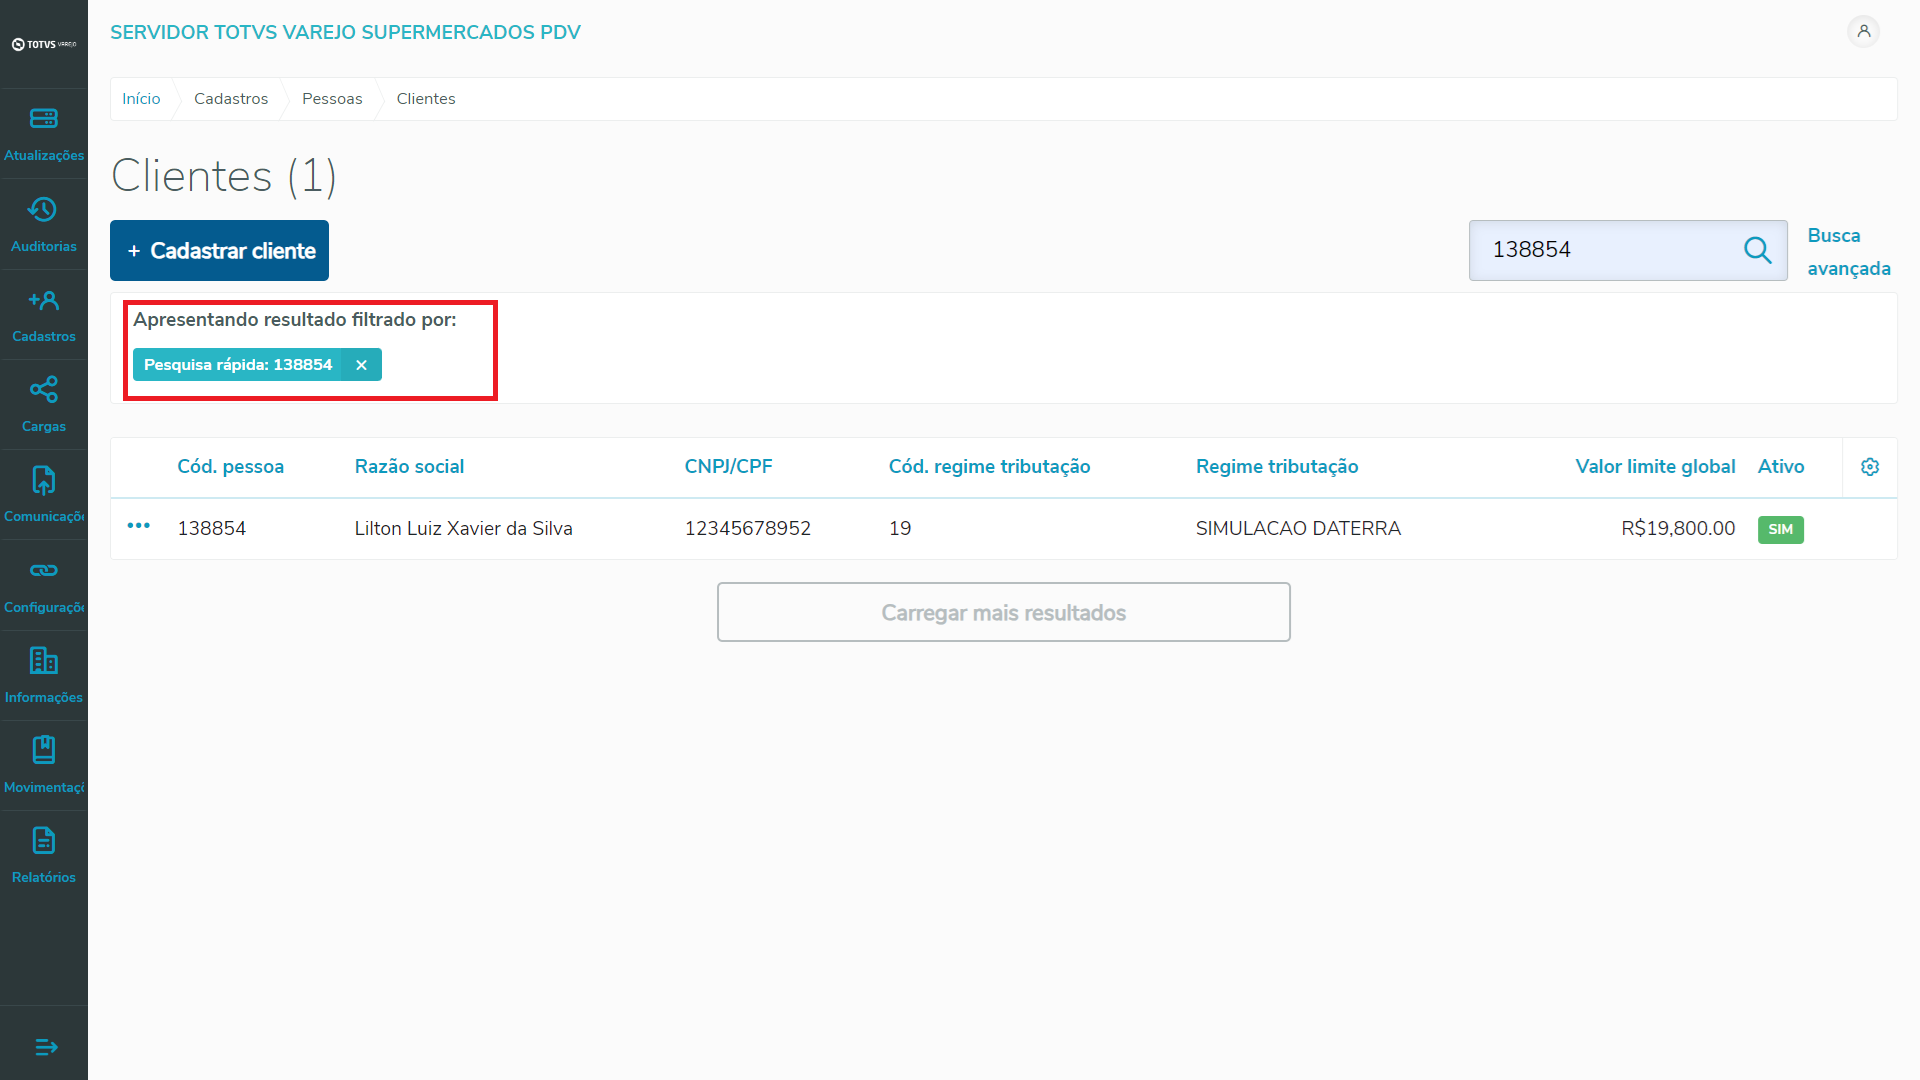The width and height of the screenshot is (1920, 1080).
Task: Remove the Pesquisa rápida filter chip
Action: pos(361,365)
